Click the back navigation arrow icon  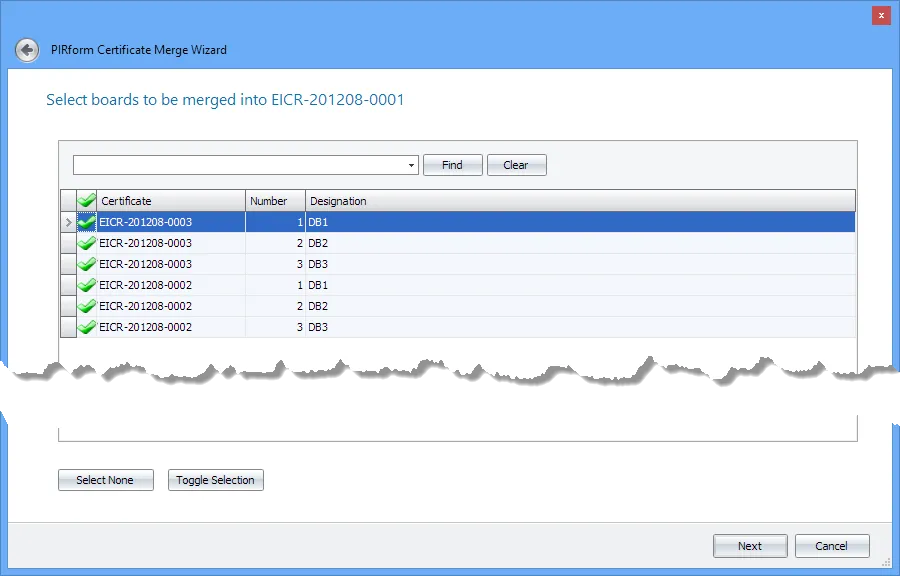click(x=27, y=49)
